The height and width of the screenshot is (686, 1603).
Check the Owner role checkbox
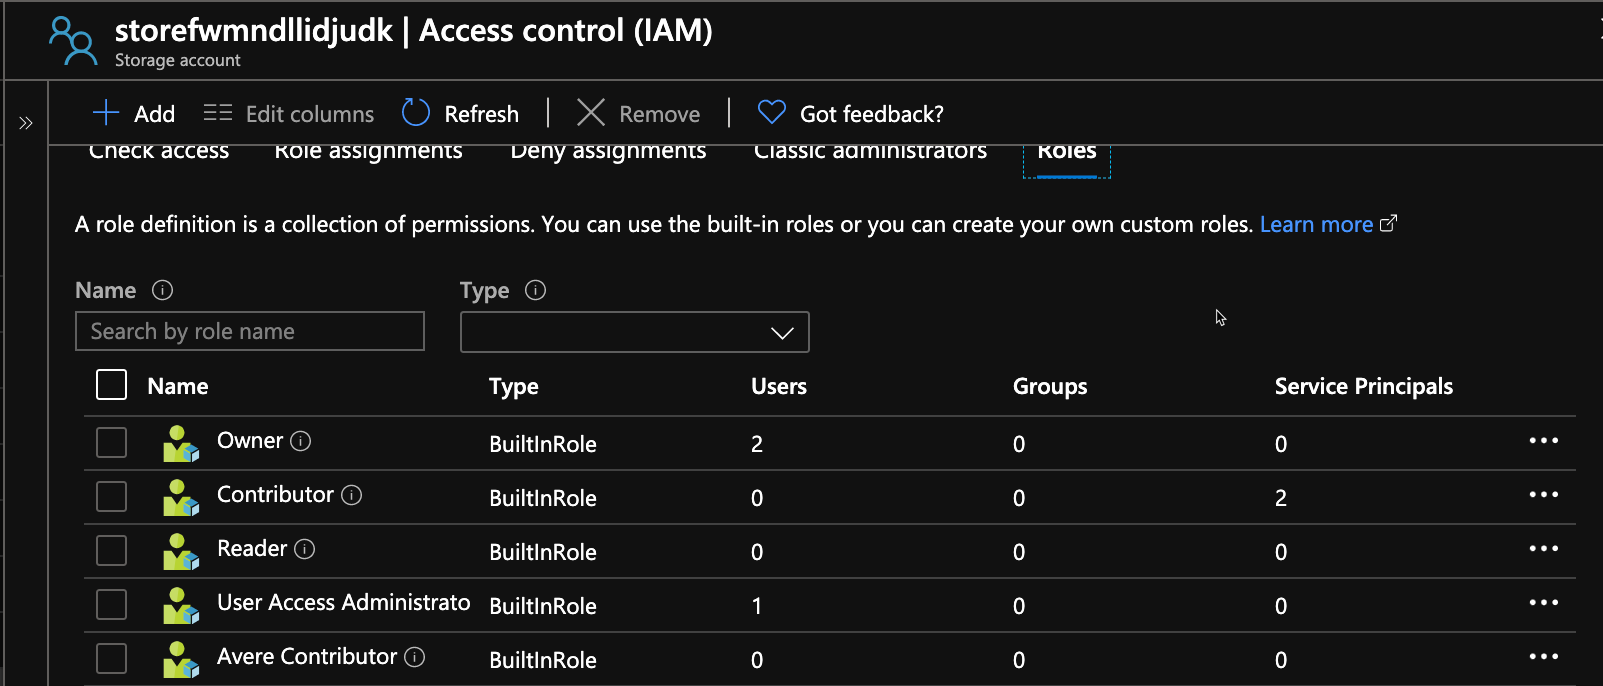pos(111,442)
